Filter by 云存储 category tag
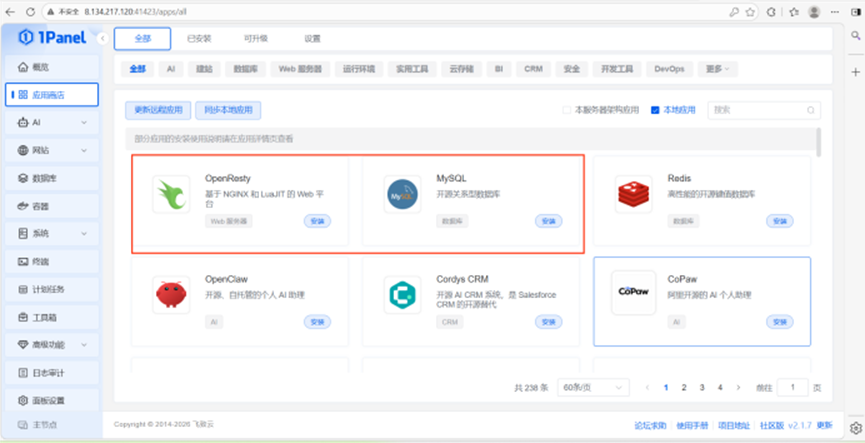The image size is (865, 443). (x=461, y=69)
